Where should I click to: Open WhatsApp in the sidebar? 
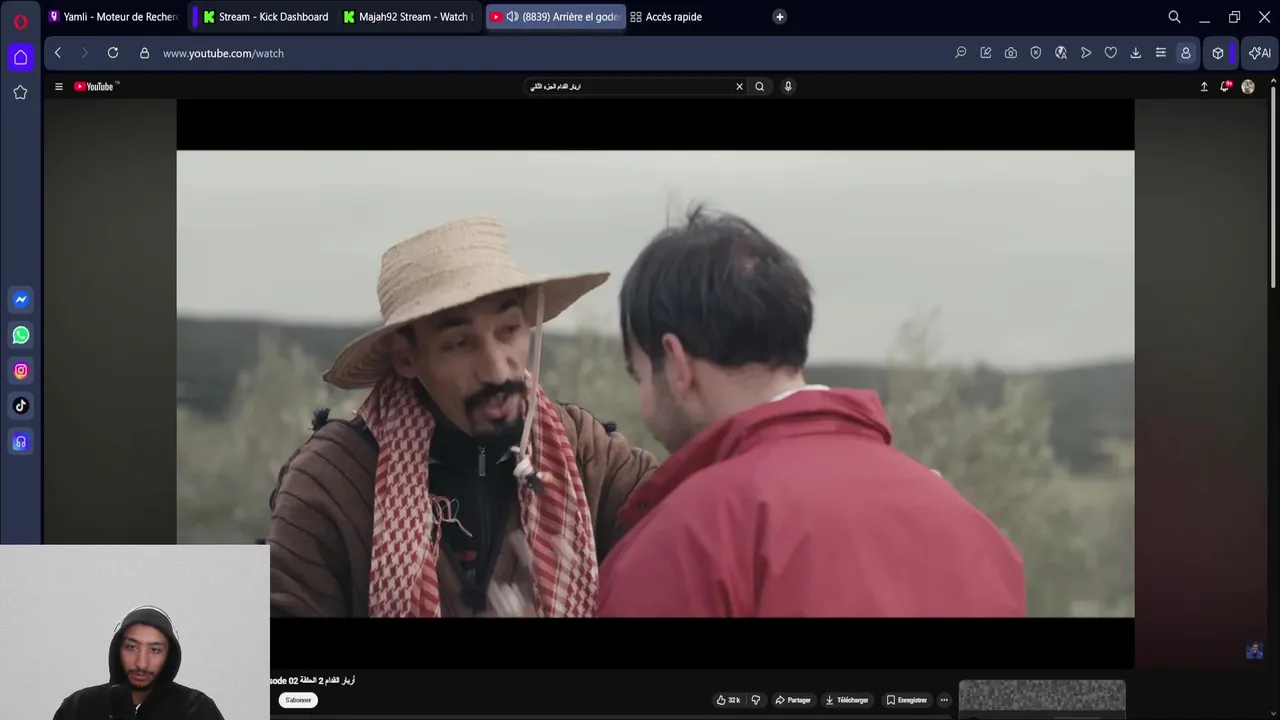point(21,335)
